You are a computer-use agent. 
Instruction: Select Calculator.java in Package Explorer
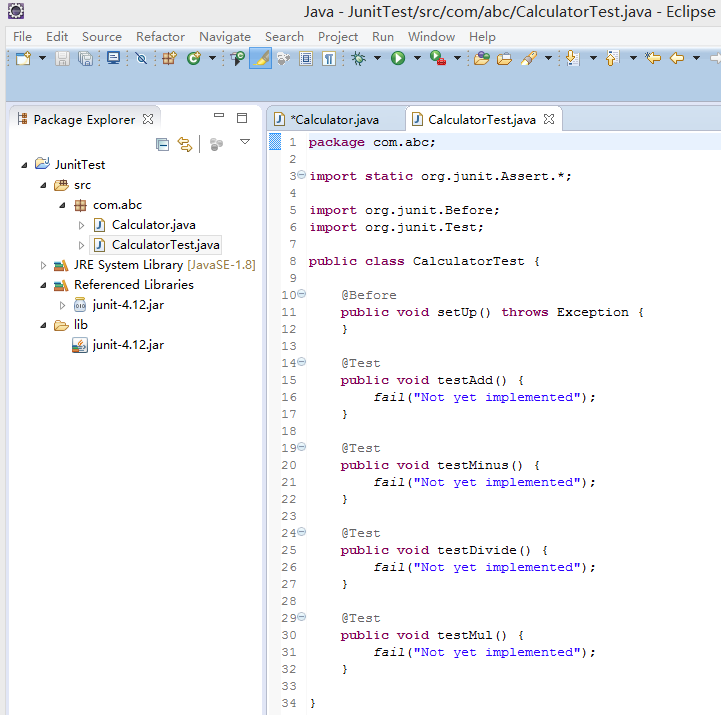154,225
